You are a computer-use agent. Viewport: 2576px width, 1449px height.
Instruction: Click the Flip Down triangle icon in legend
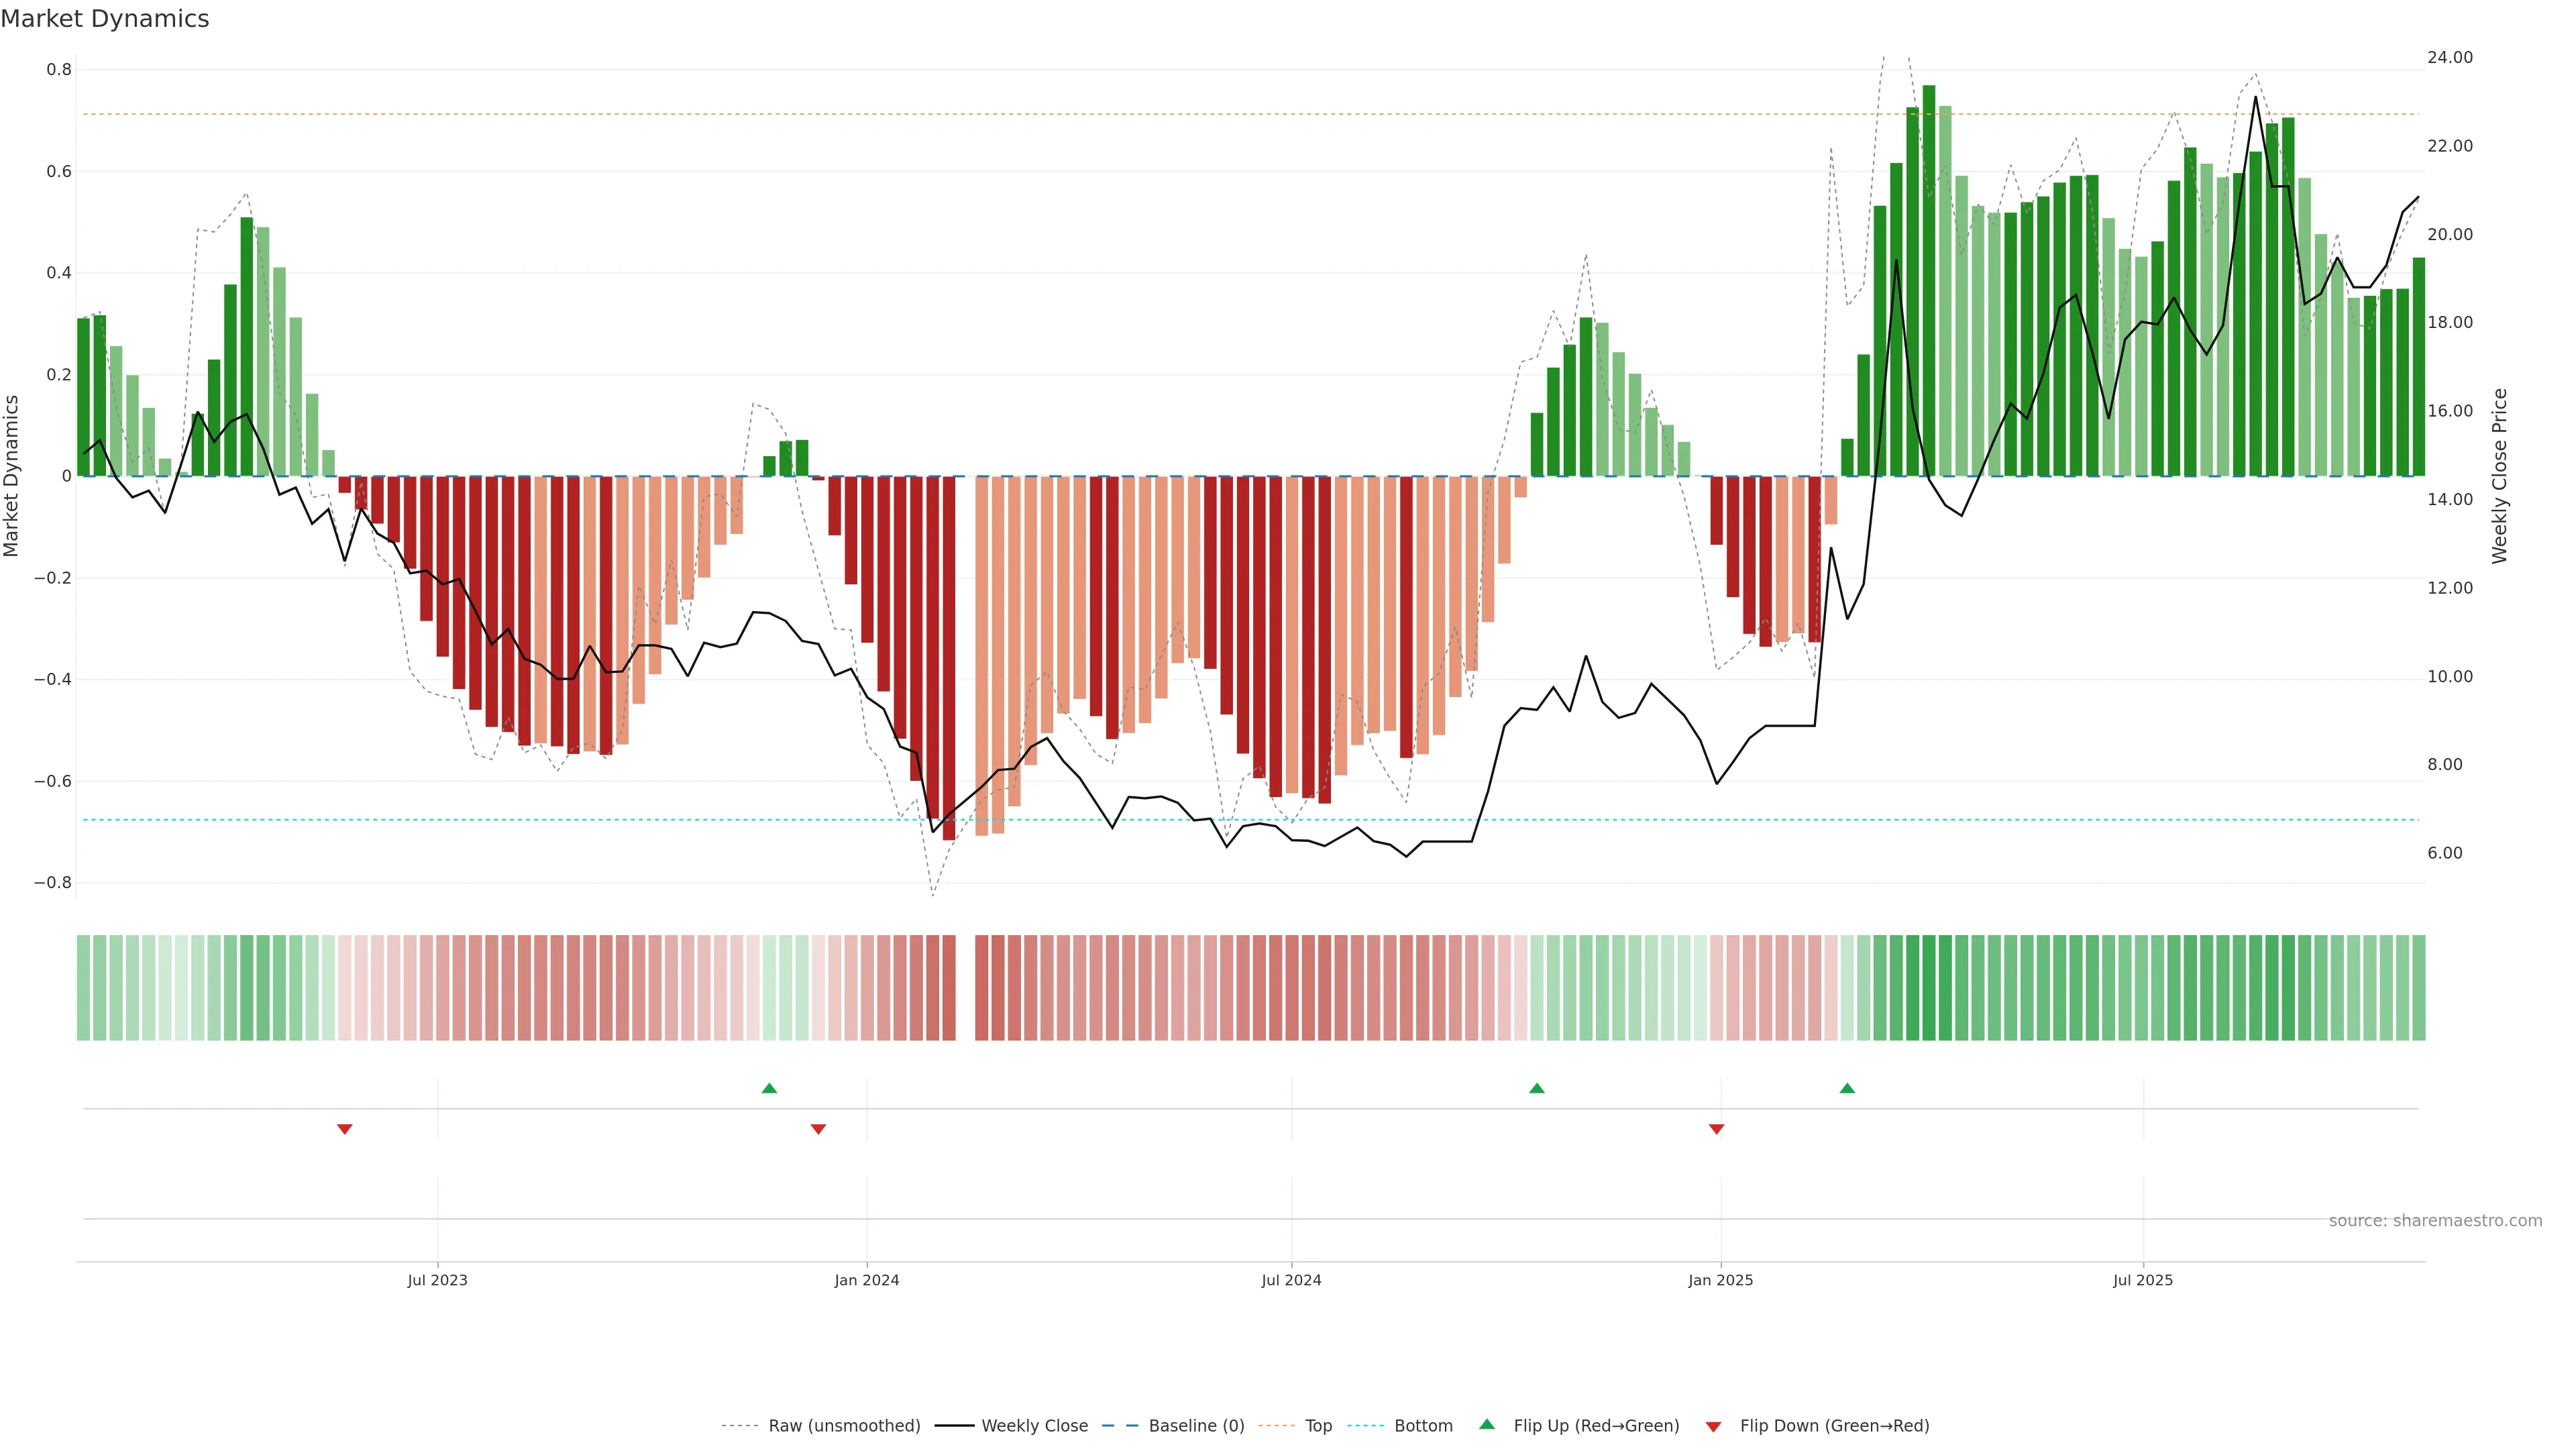[1713, 1427]
